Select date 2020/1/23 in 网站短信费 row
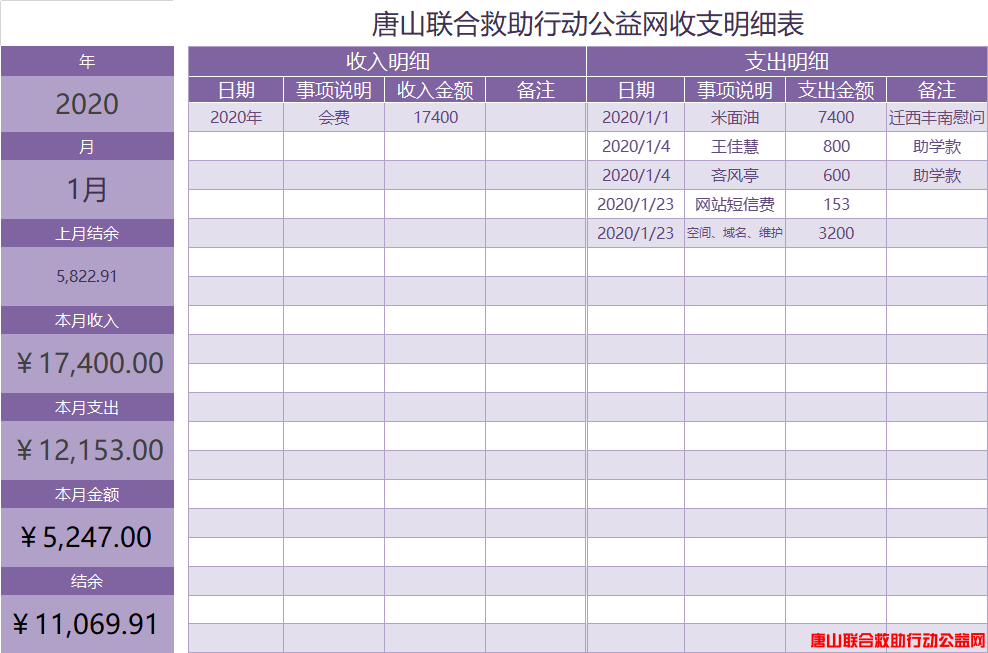Viewport: 988px width, 653px height. 636,204
